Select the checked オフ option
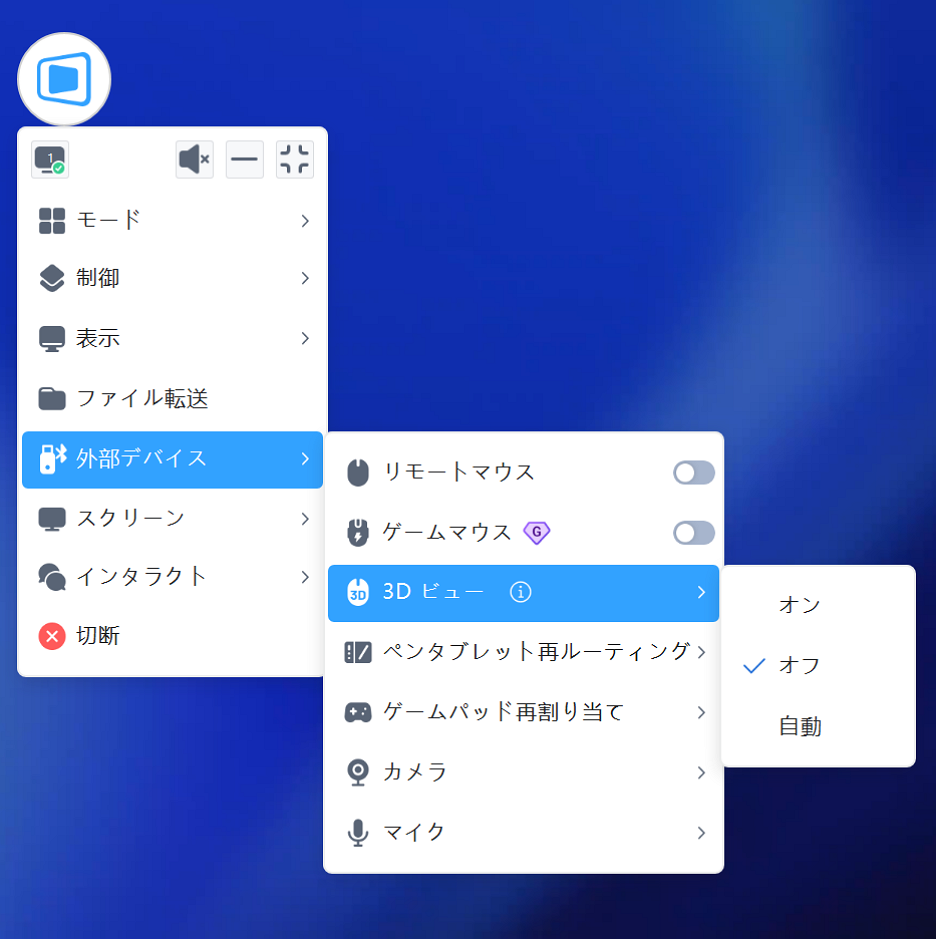Screen dimensions: 936x939 point(799,666)
